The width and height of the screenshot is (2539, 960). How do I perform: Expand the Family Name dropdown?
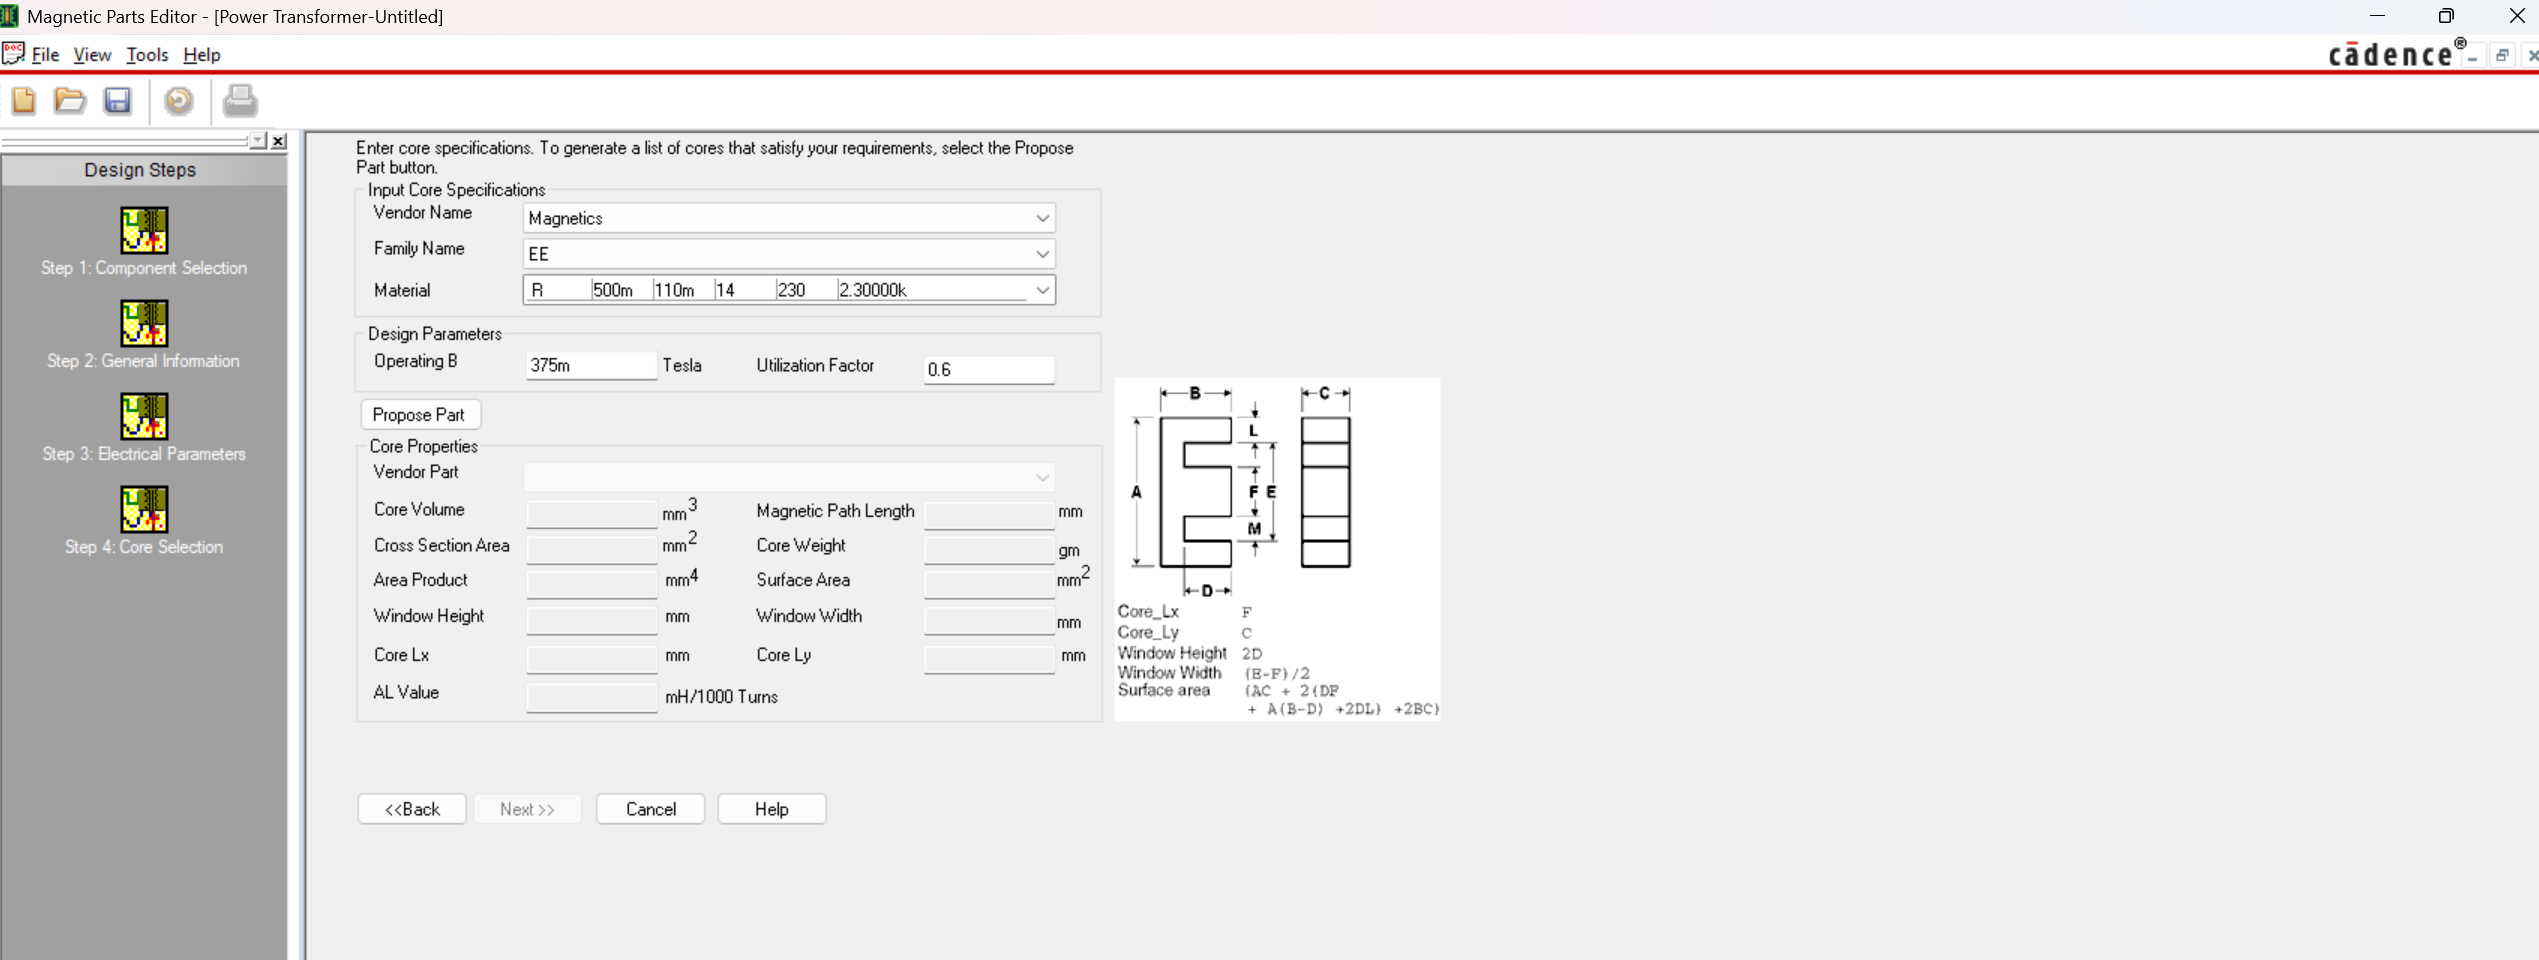(x=1042, y=254)
